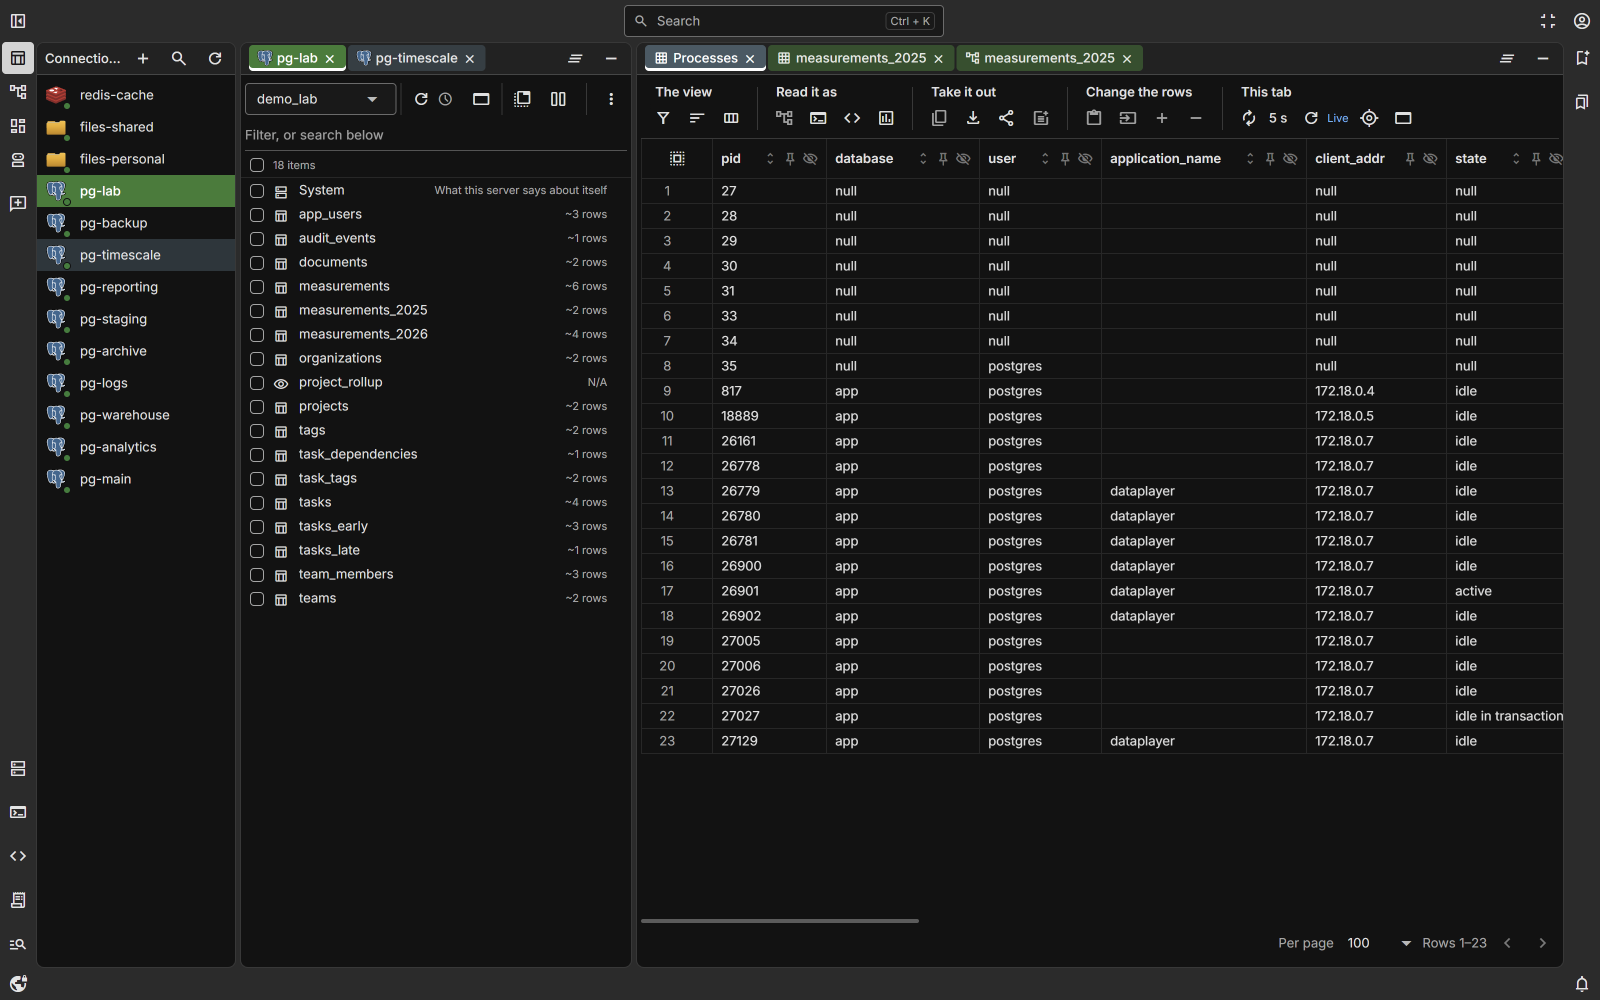Check the teams table checkbox
This screenshot has height=1000, width=1600.
click(x=257, y=599)
